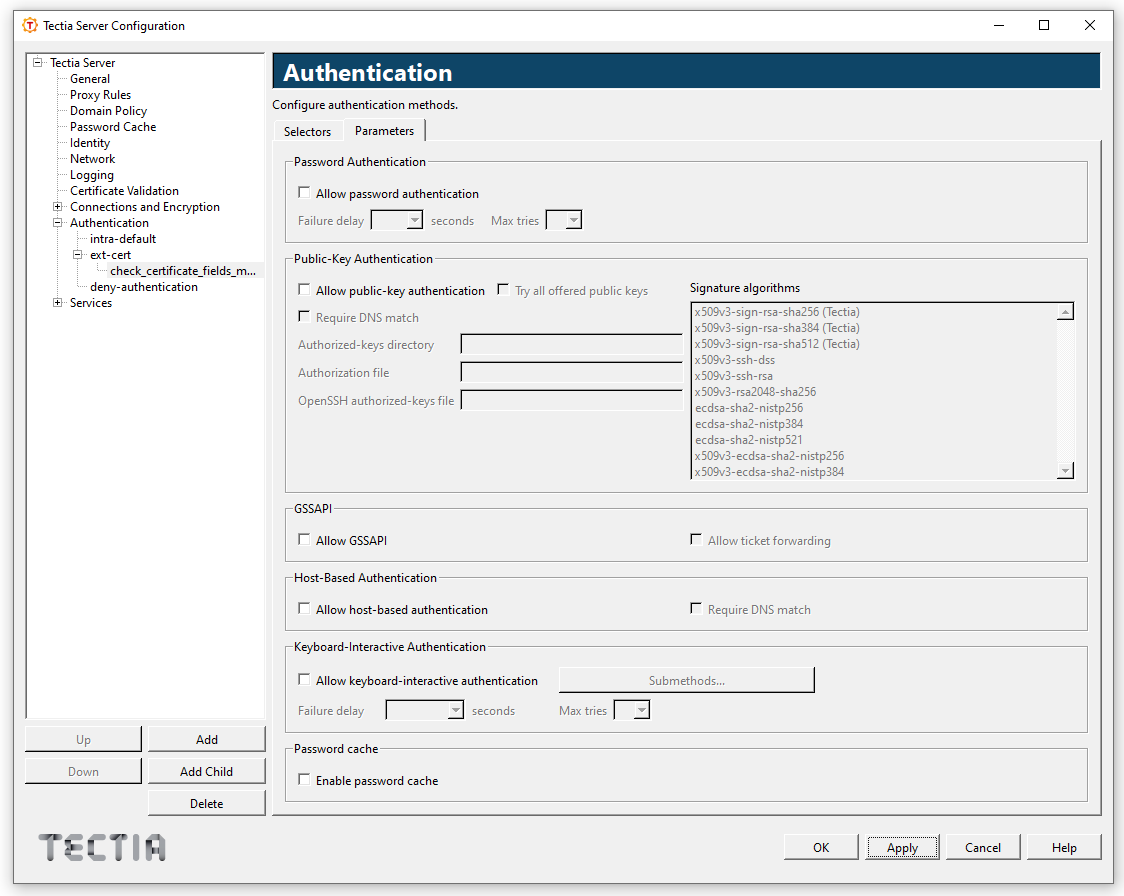Cancel the configuration dialog
This screenshot has height=896, width=1124.
coord(983,847)
